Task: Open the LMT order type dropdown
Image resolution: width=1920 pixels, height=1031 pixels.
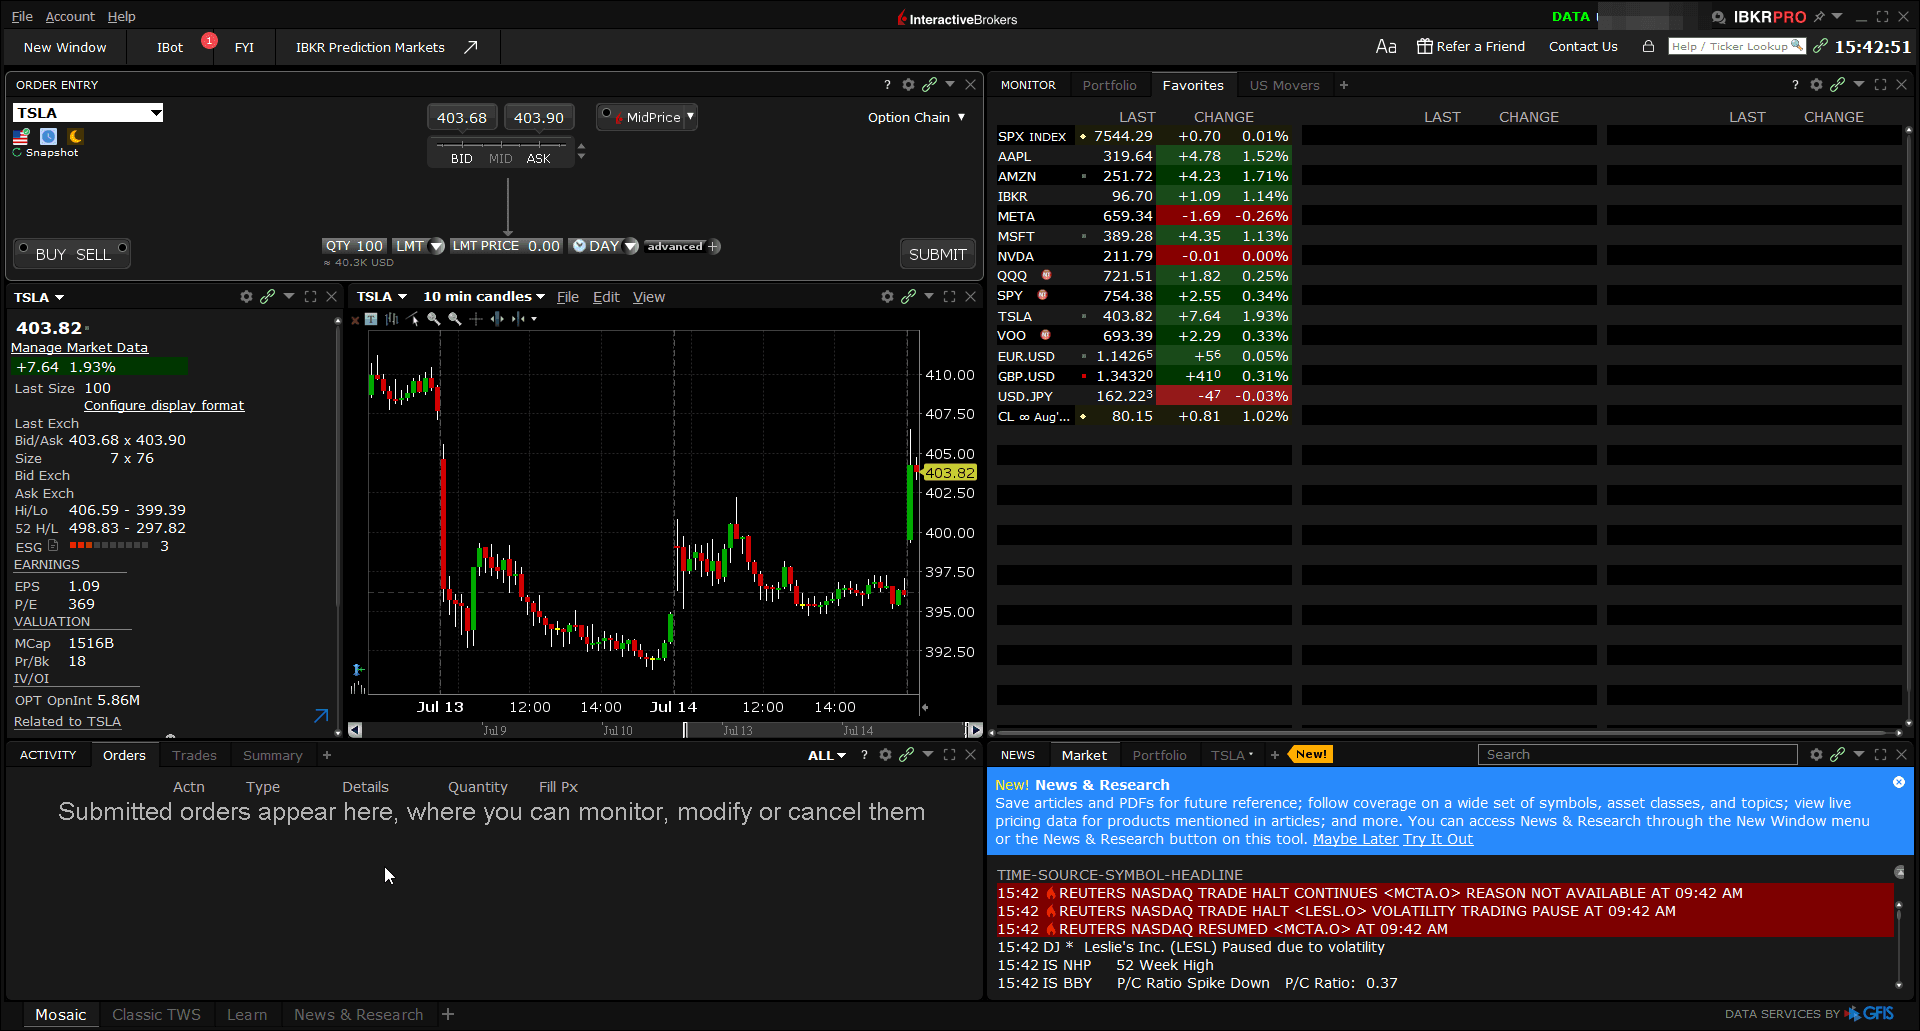Action: 437,246
